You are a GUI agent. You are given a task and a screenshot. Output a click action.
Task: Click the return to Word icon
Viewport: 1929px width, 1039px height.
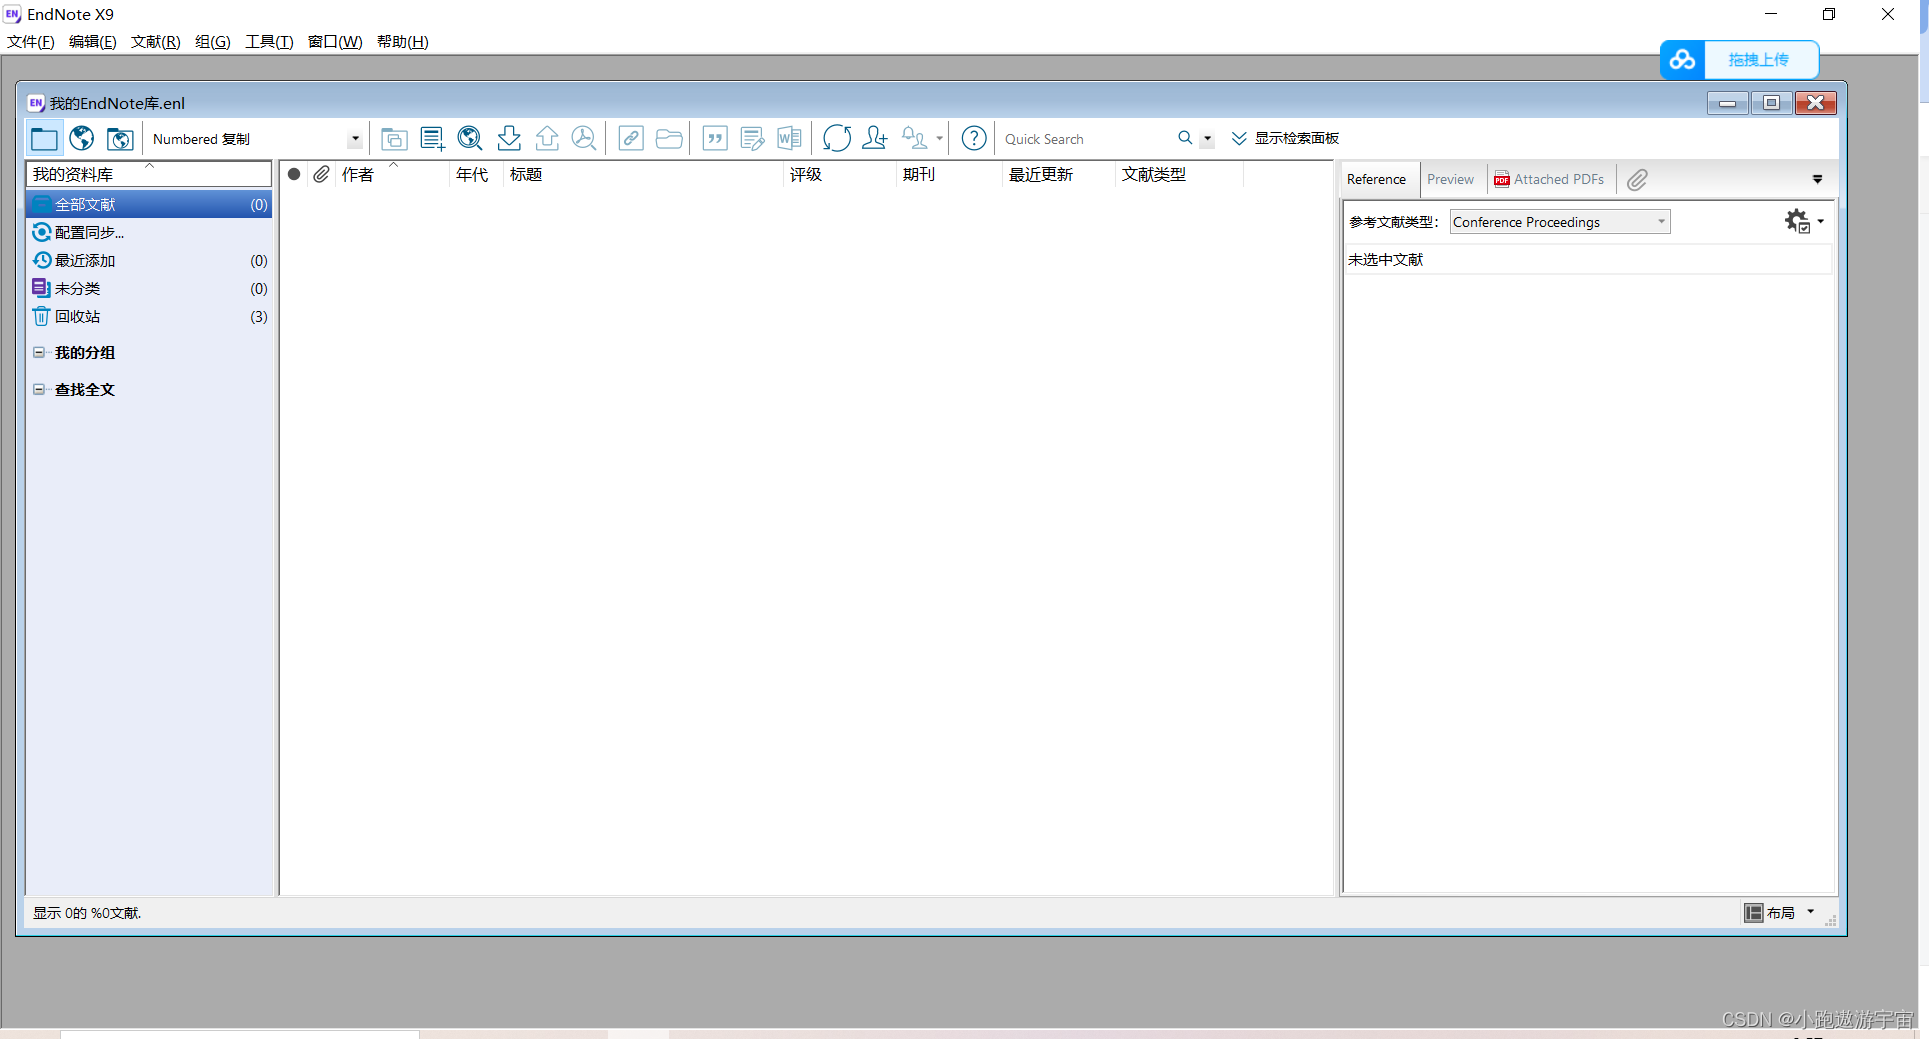click(790, 139)
